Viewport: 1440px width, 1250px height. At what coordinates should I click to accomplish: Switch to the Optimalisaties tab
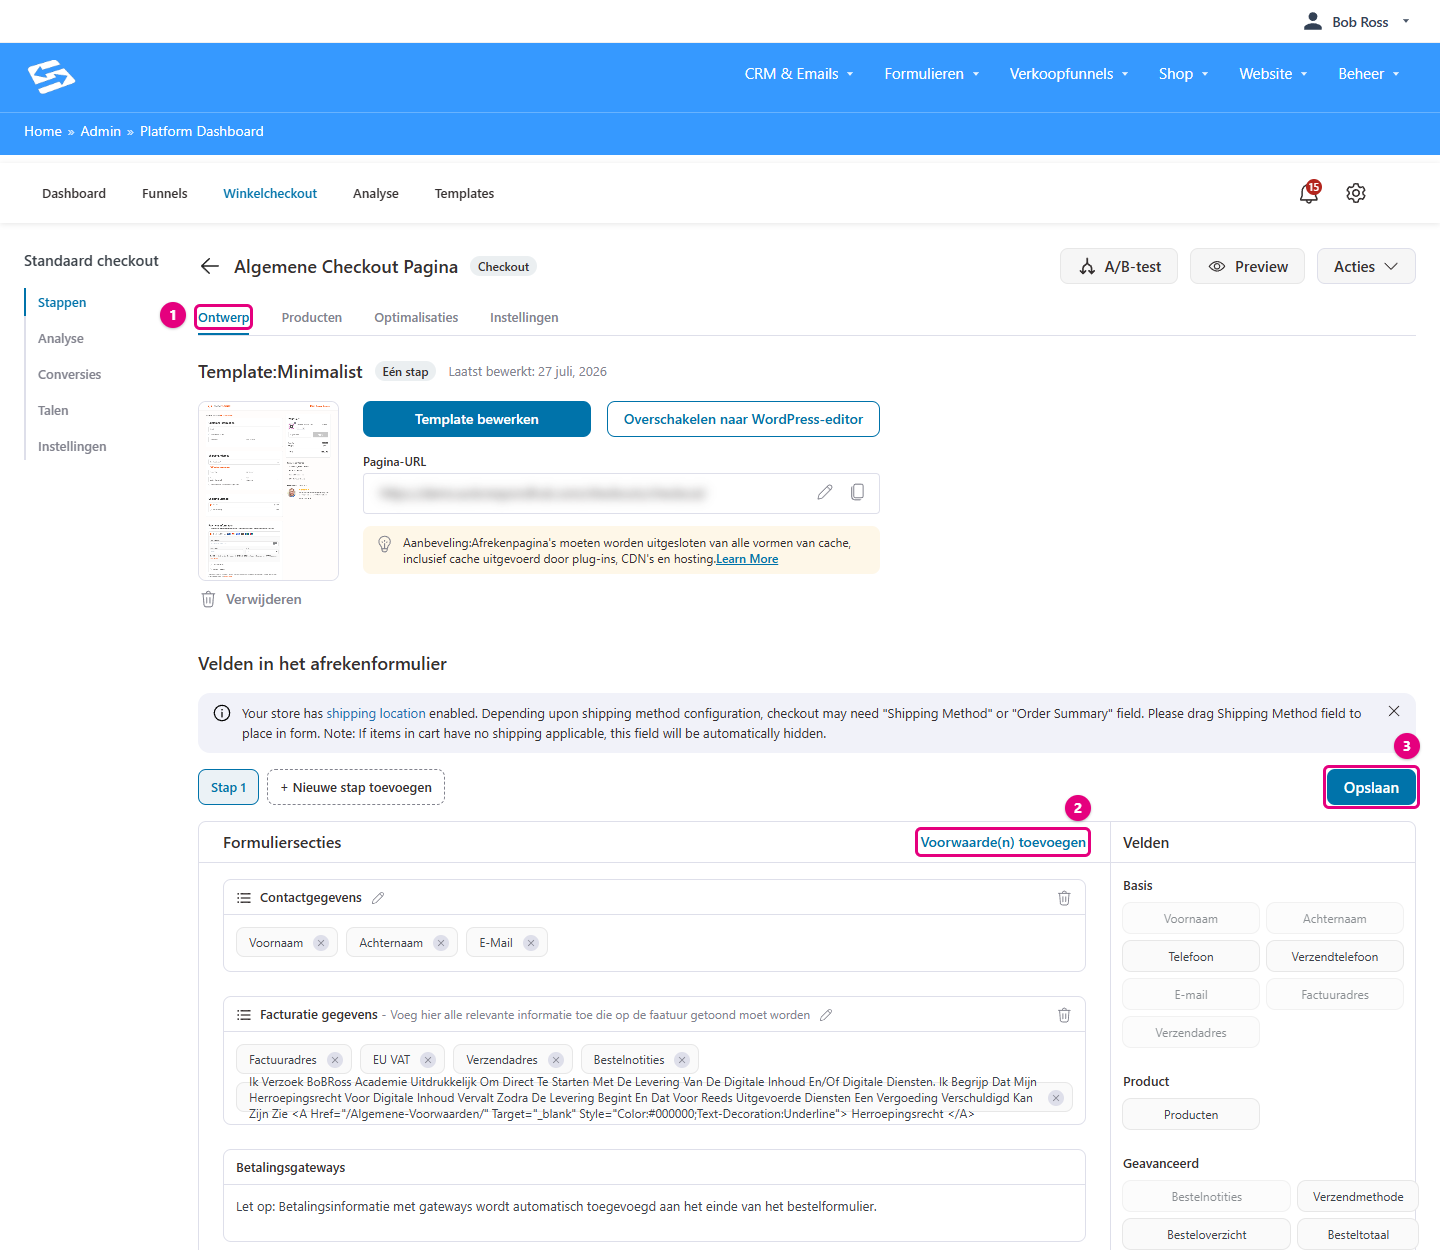[x=416, y=318]
